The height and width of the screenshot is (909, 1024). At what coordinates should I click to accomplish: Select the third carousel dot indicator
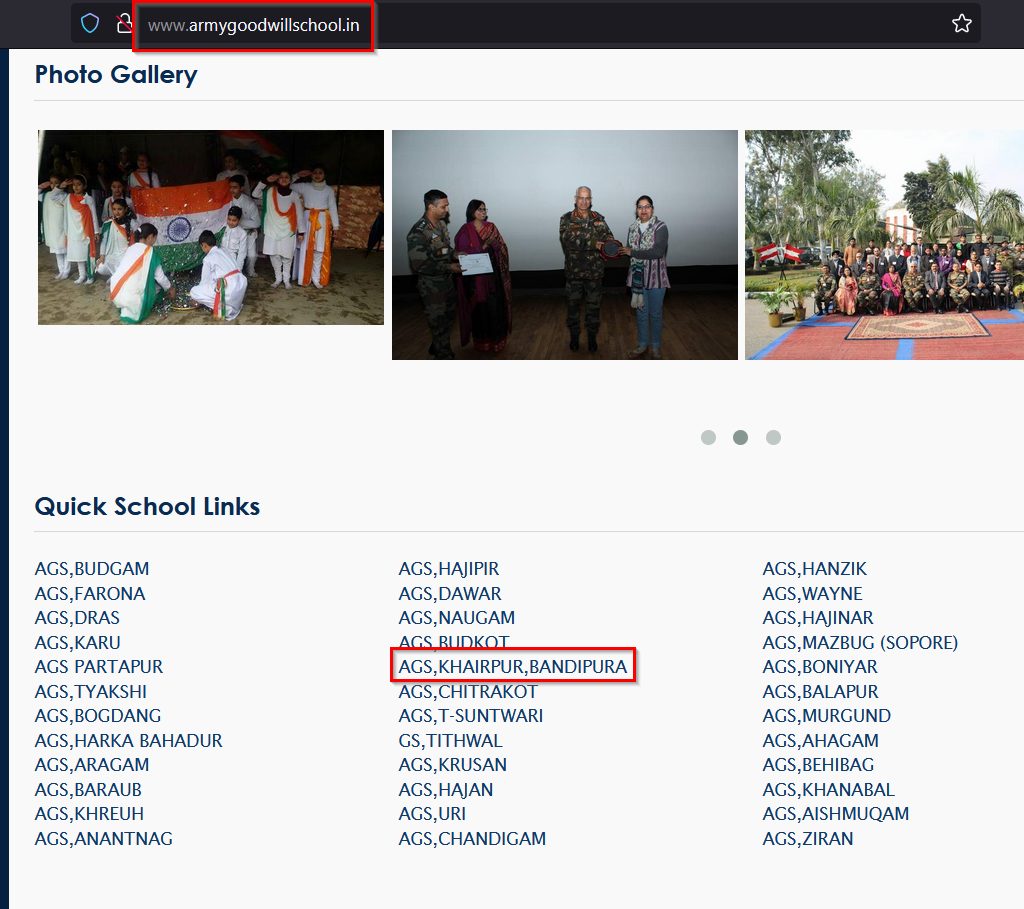[772, 437]
